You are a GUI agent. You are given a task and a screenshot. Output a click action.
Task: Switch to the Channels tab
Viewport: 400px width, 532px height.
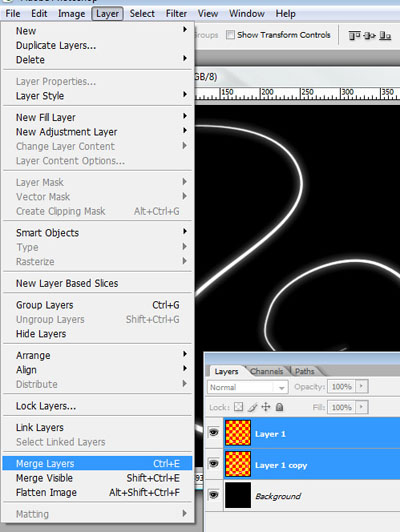click(266, 372)
